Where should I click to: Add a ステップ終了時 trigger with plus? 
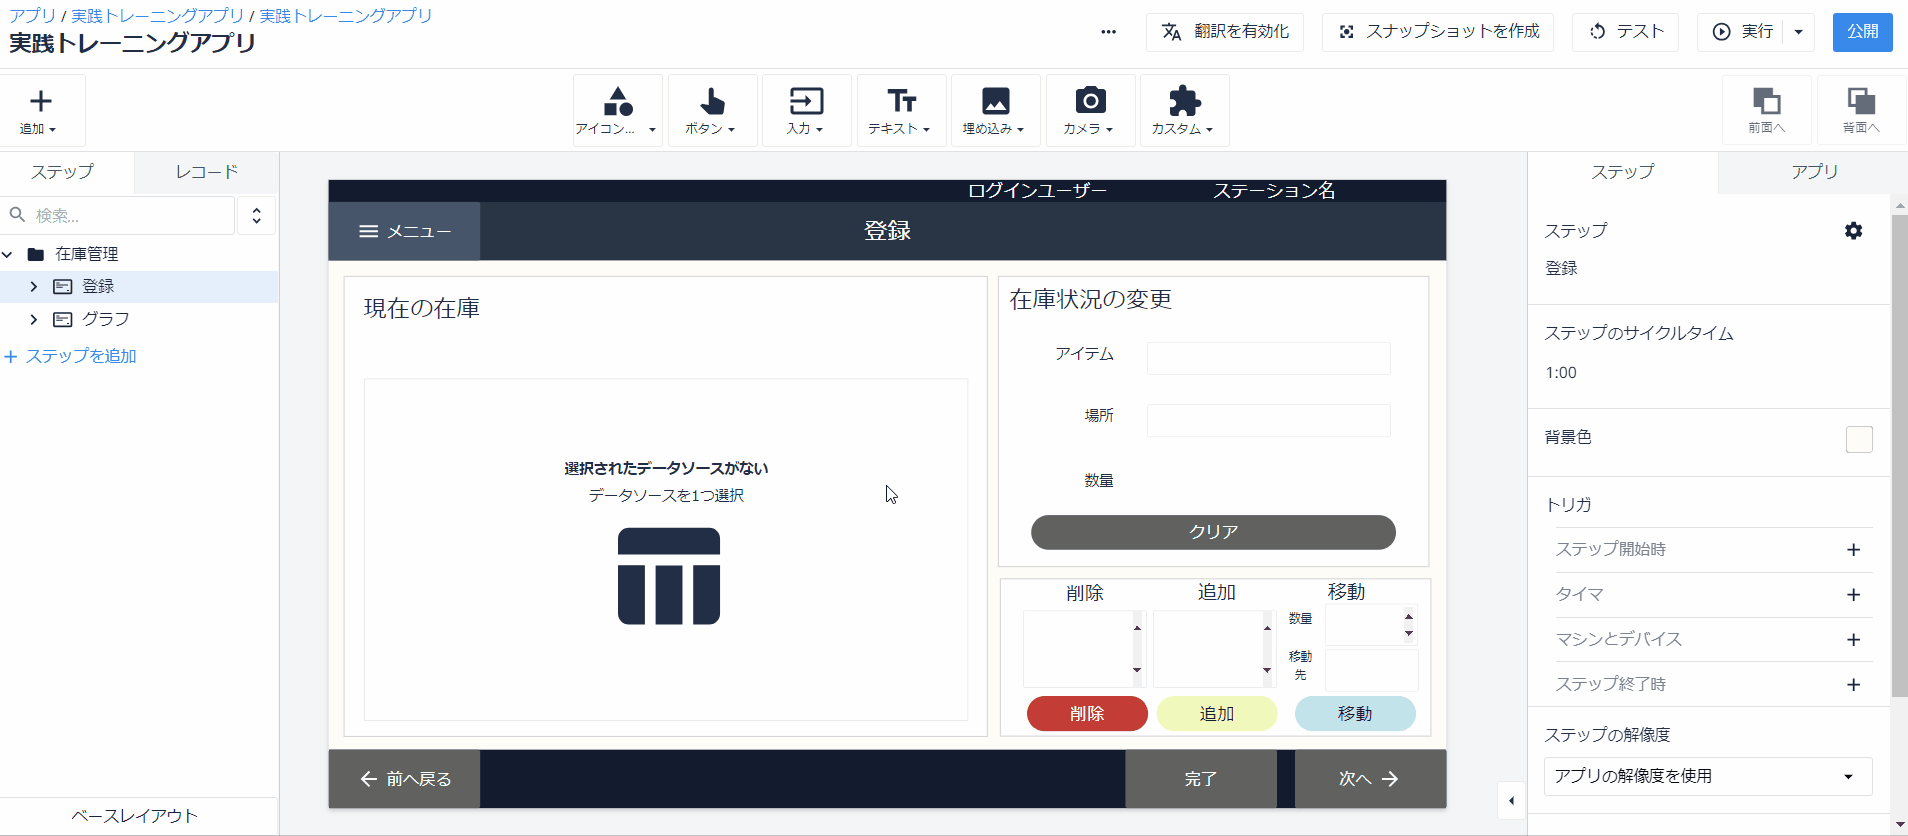coord(1853,685)
